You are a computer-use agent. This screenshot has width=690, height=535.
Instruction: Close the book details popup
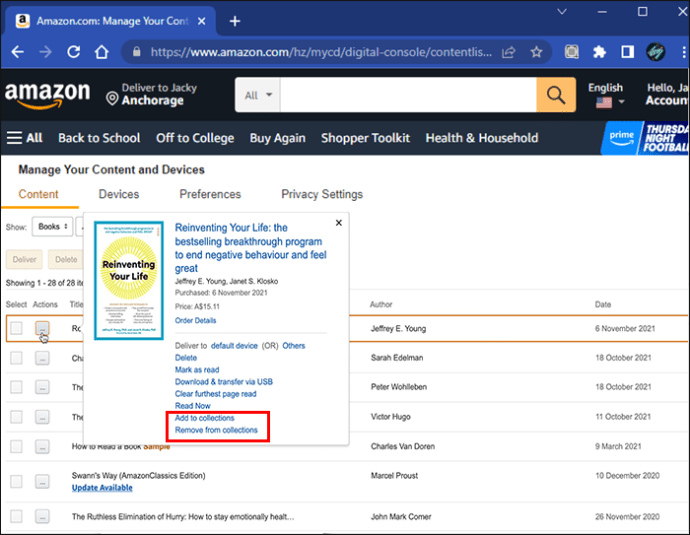click(339, 223)
